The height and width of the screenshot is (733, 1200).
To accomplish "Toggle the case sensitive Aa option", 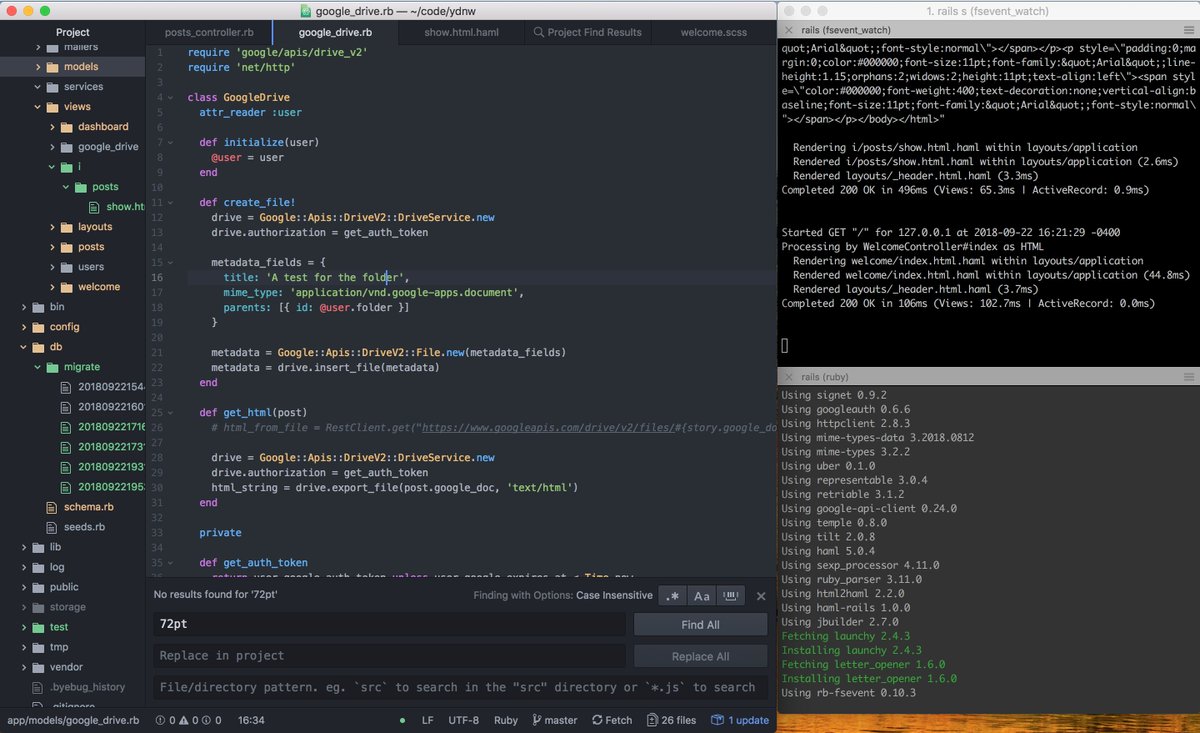I will (x=702, y=596).
